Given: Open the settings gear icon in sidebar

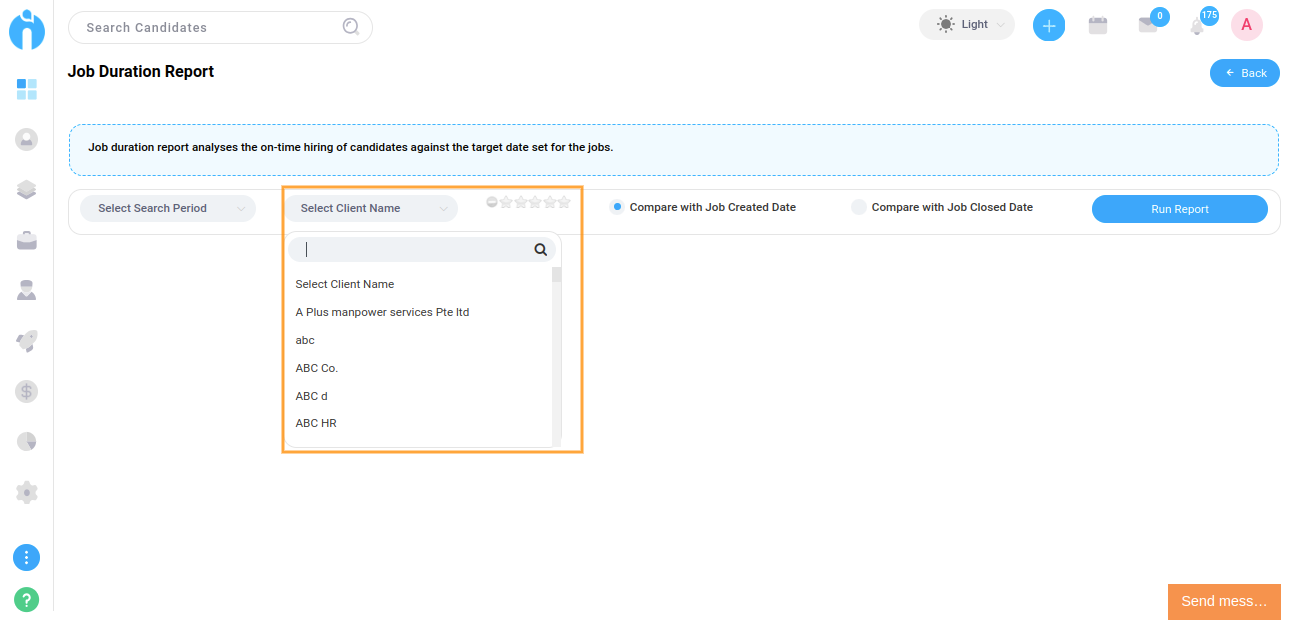Looking at the screenshot, I should [27, 492].
